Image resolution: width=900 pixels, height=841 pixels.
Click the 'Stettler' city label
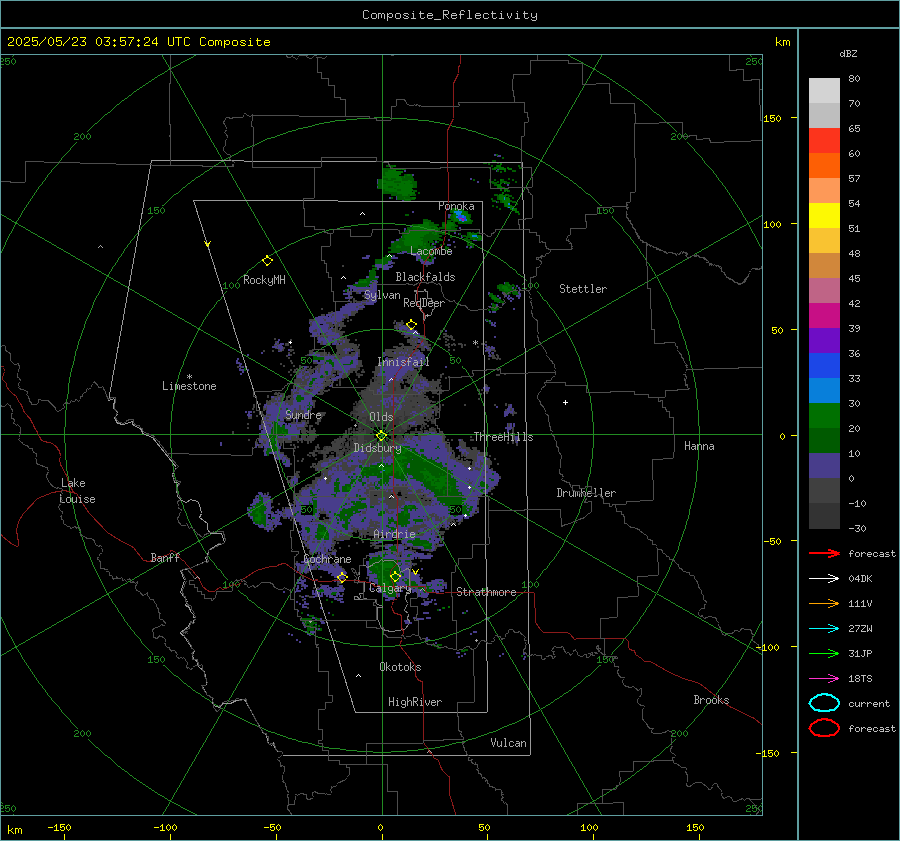pyautogui.click(x=583, y=289)
